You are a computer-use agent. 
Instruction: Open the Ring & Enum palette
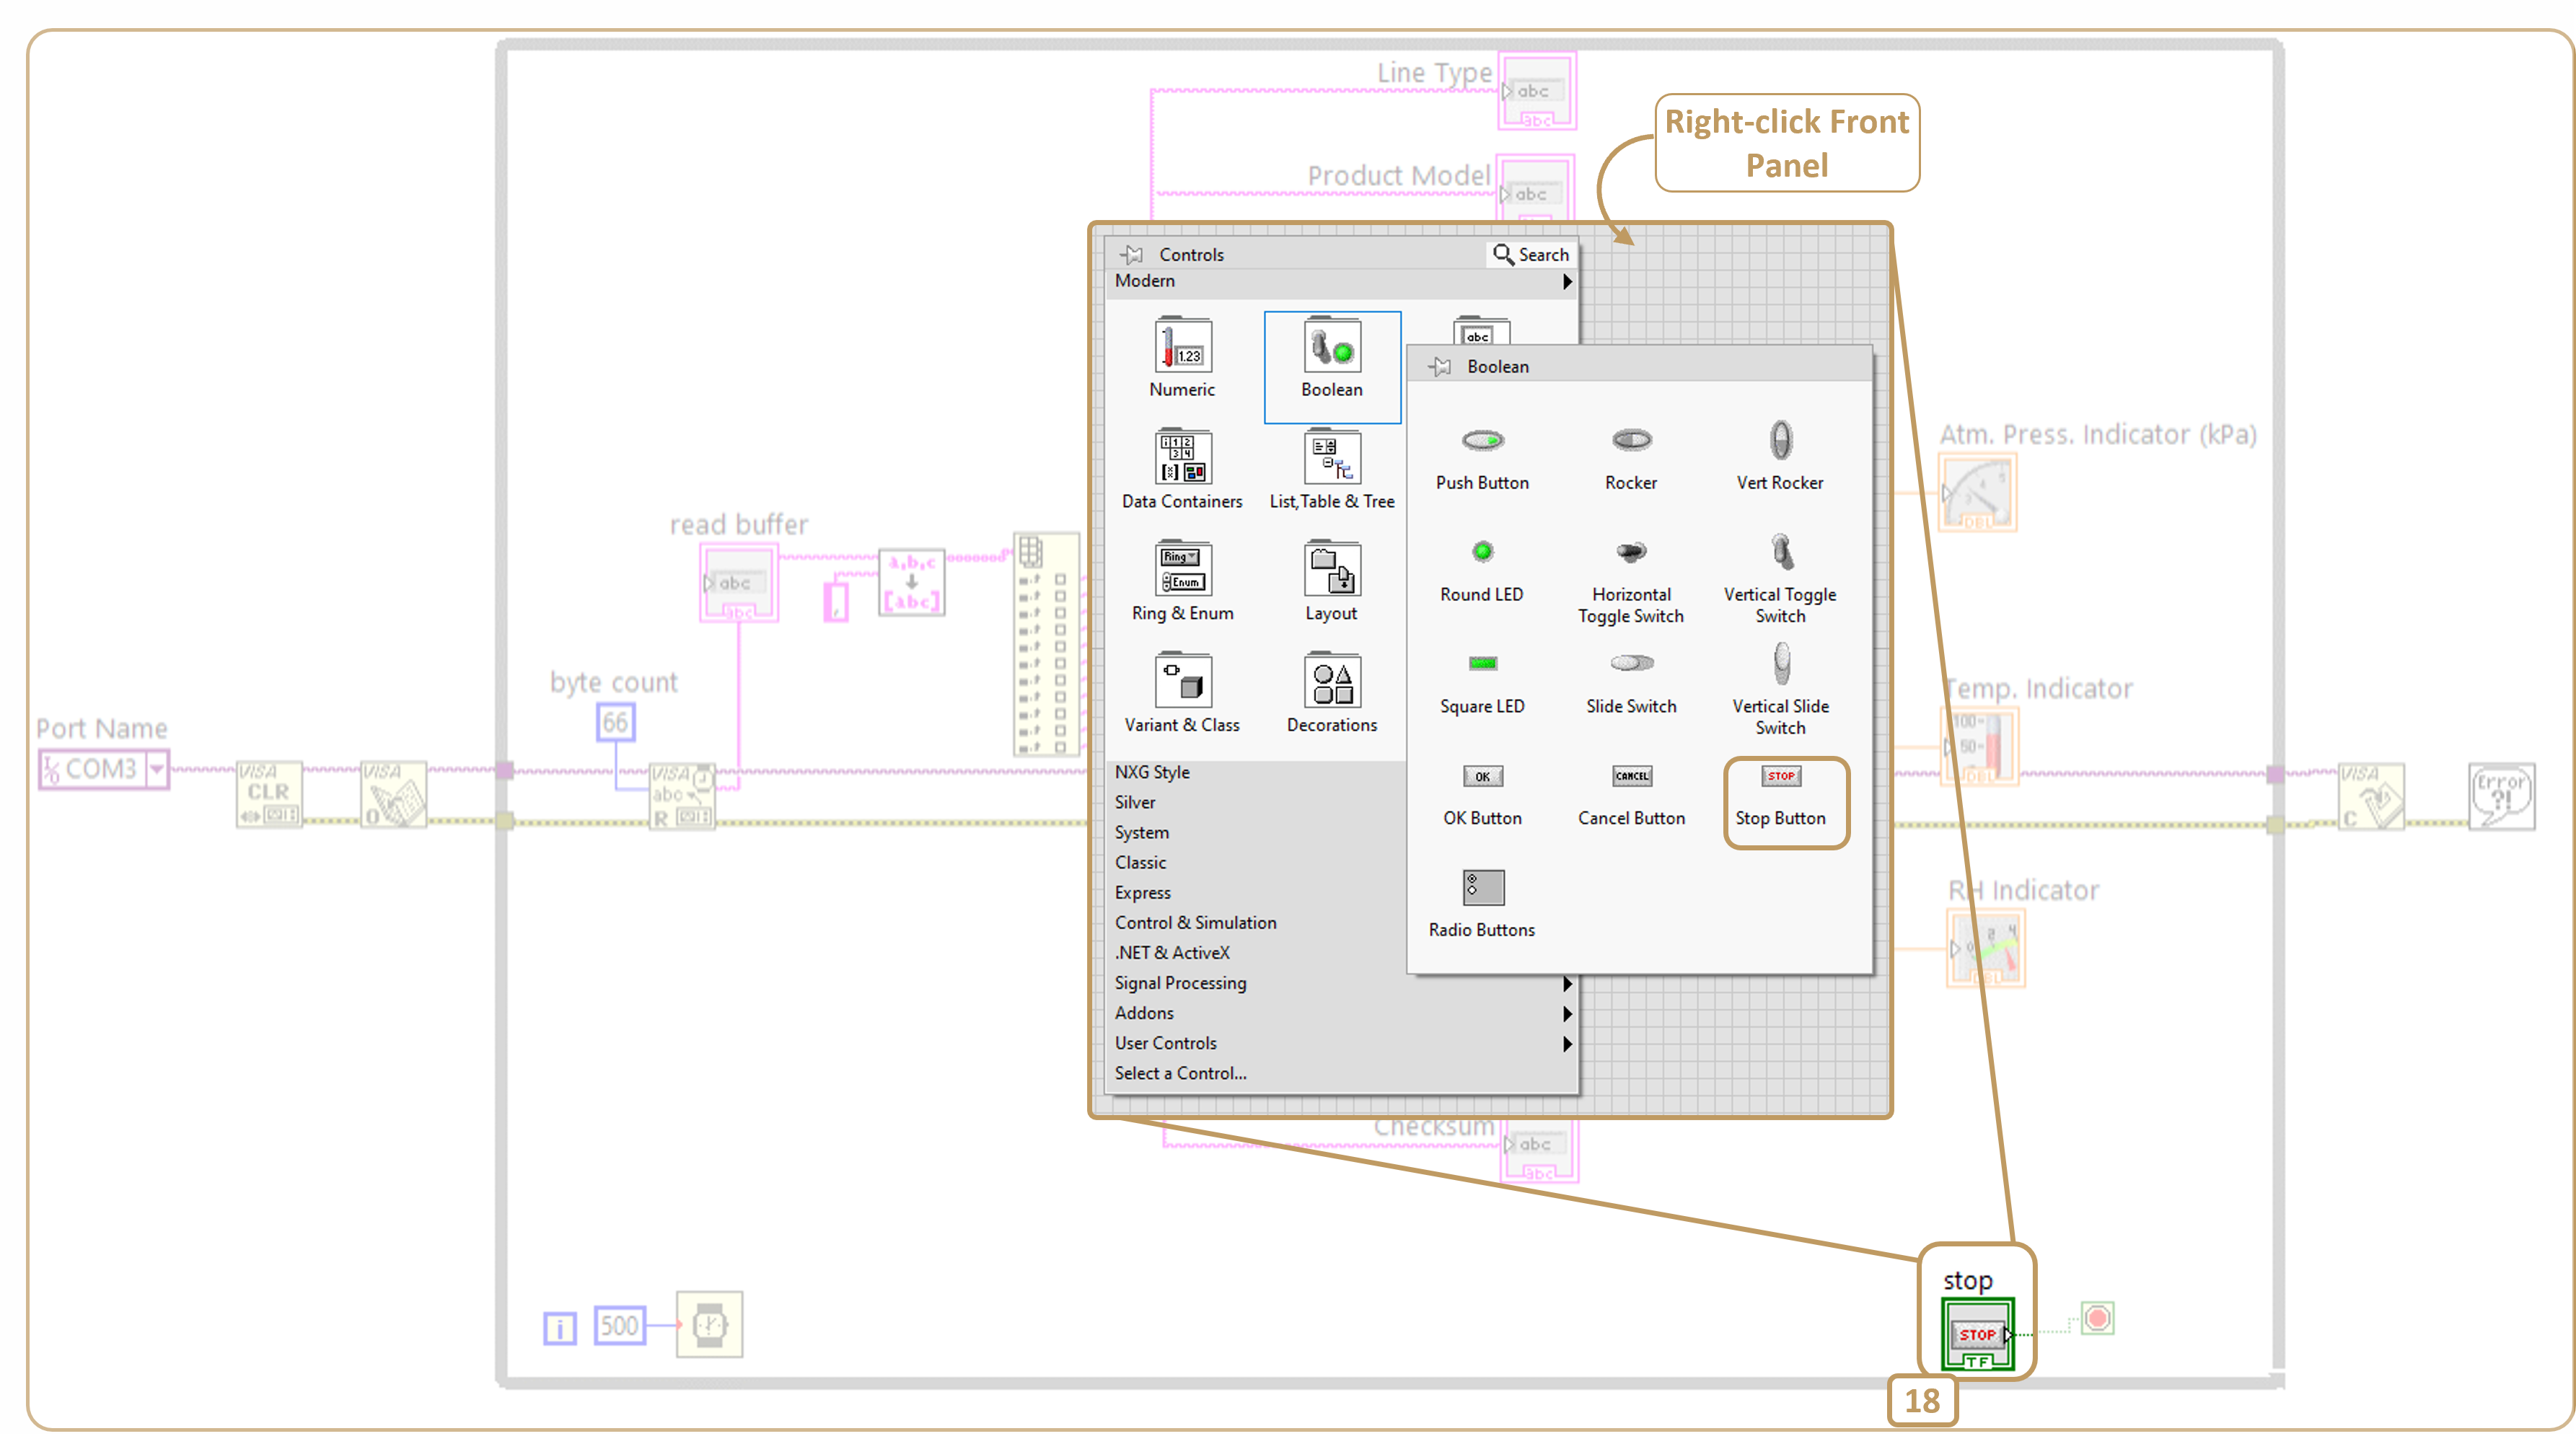[x=1182, y=583]
